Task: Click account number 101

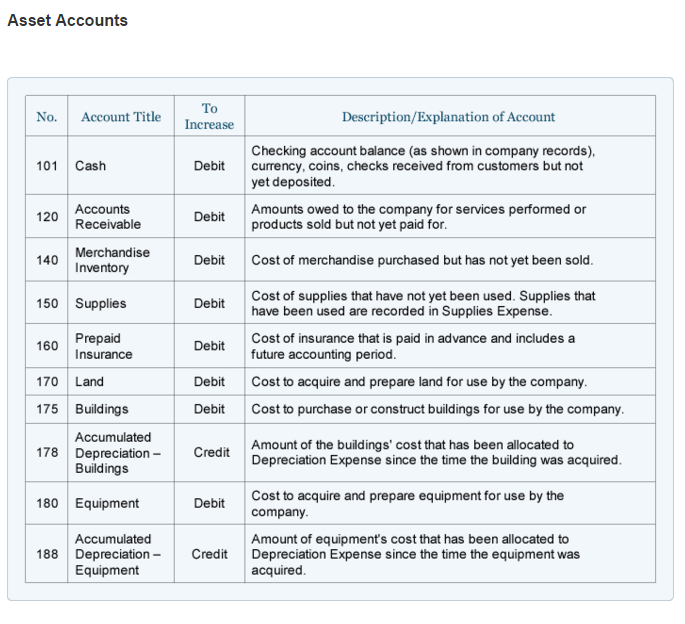Action: point(47,166)
